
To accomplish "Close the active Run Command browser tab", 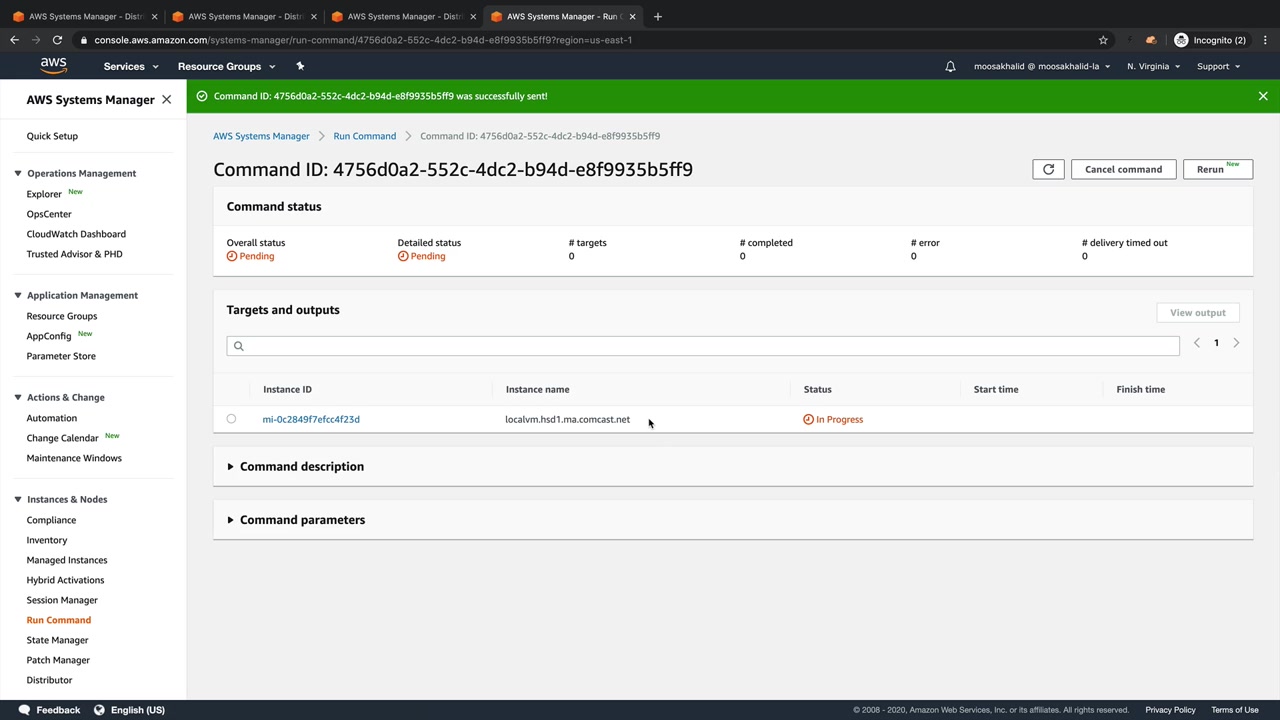I will point(632,16).
